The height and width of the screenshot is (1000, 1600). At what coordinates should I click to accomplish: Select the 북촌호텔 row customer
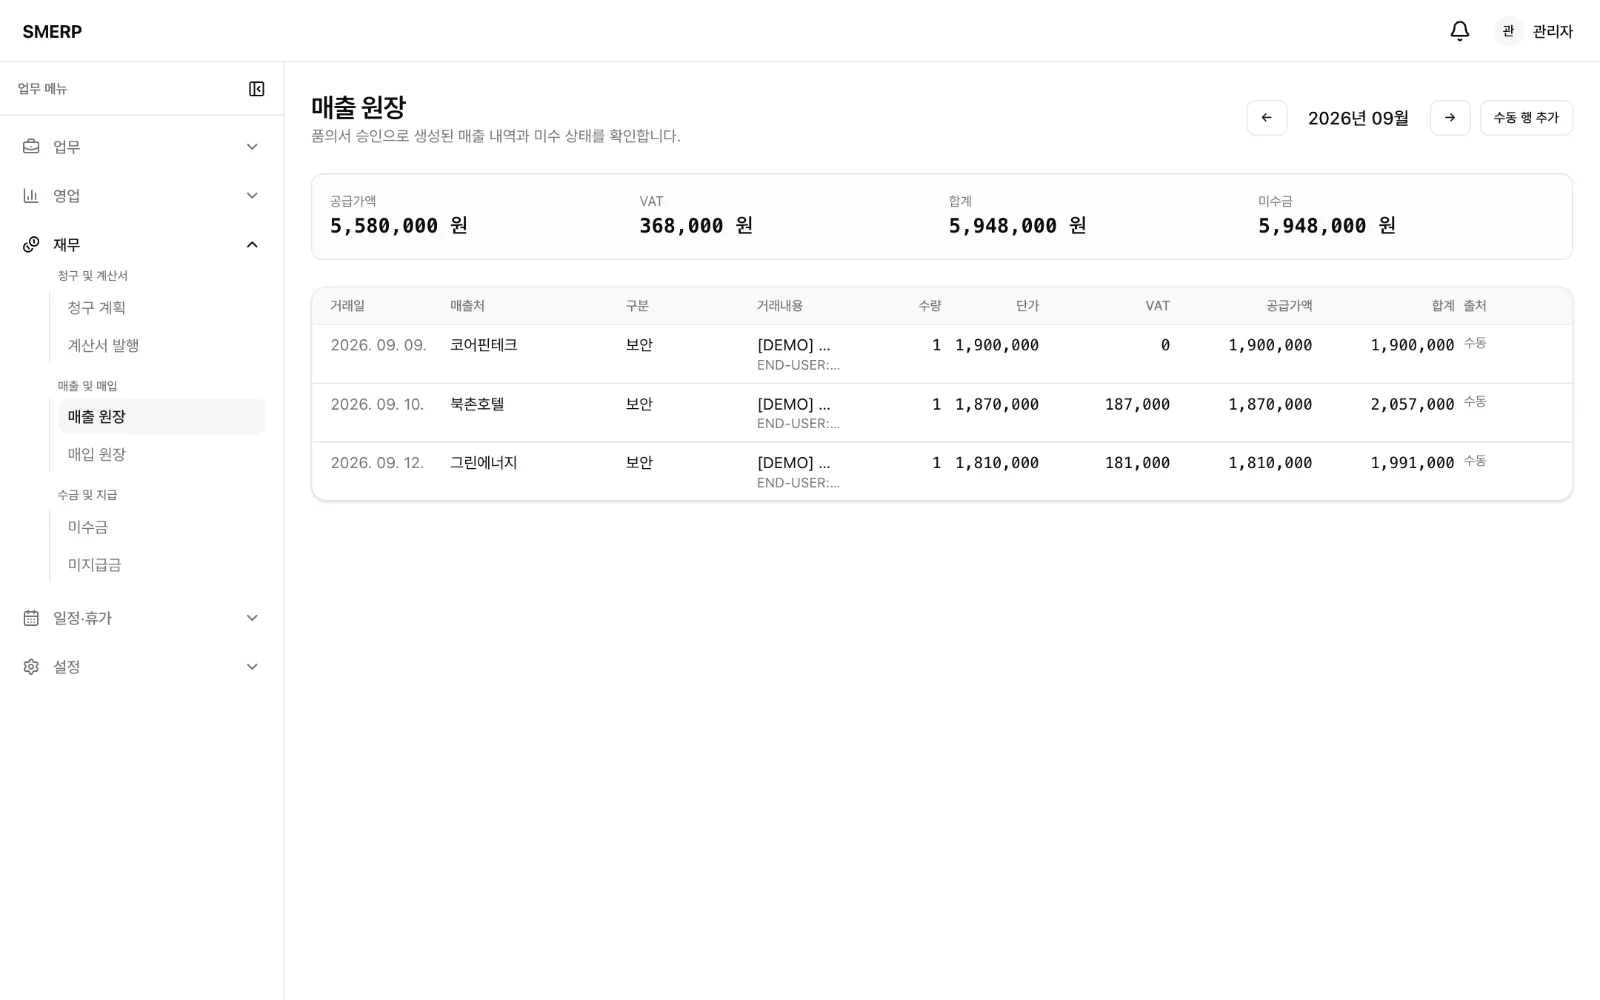[477, 404]
